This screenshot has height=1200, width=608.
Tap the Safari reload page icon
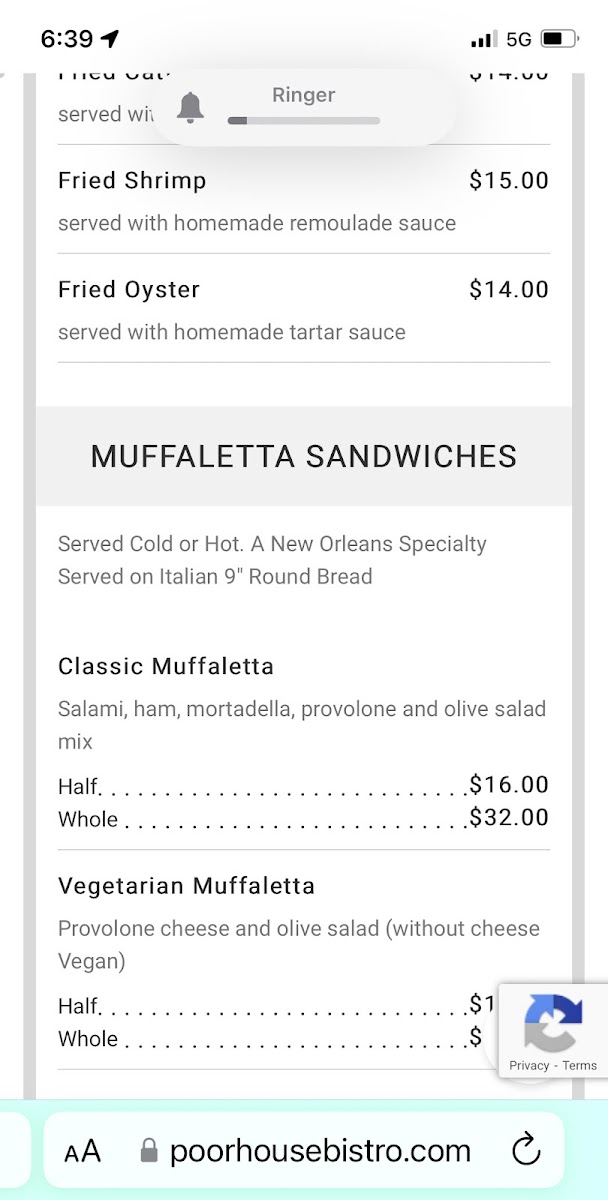pyautogui.click(x=526, y=1151)
